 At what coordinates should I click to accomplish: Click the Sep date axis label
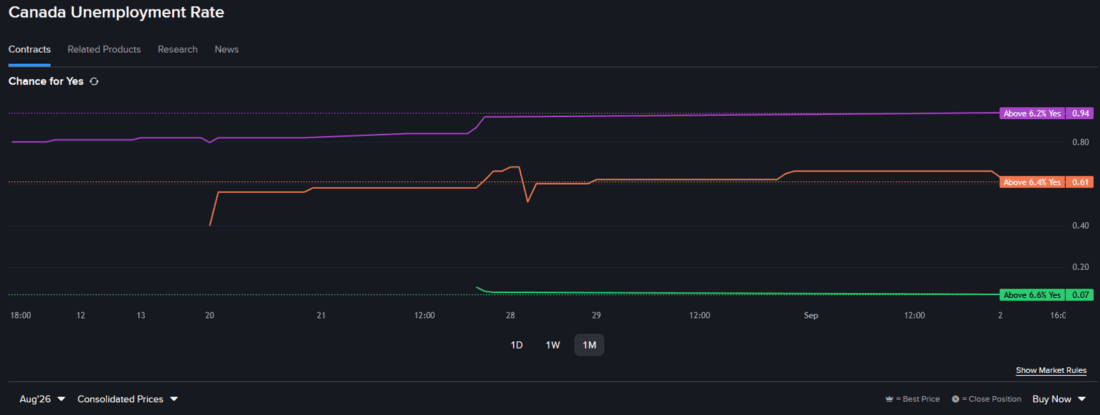coord(811,316)
